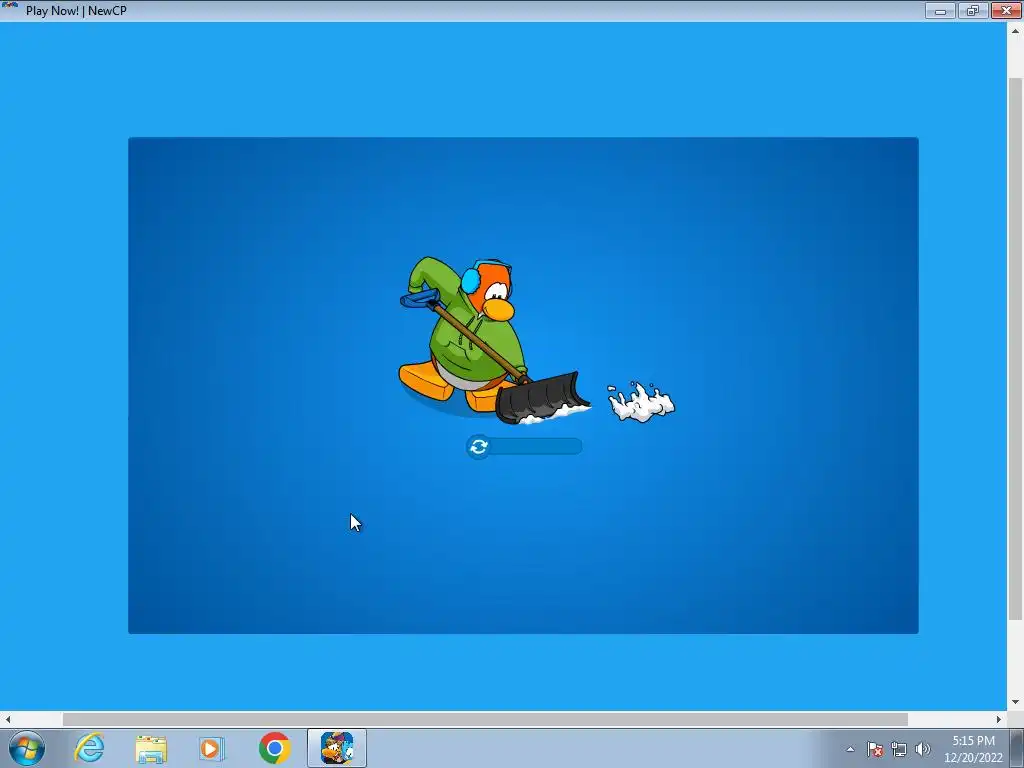
Task: Click the horizontal scrollbar thumb
Action: 485,719
